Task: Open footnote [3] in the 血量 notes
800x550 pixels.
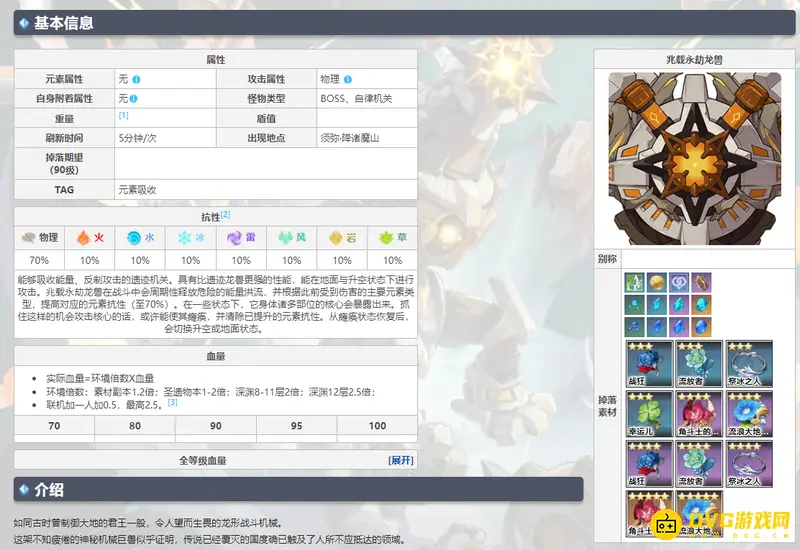Action: pyautogui.click(x=173, y=402)
